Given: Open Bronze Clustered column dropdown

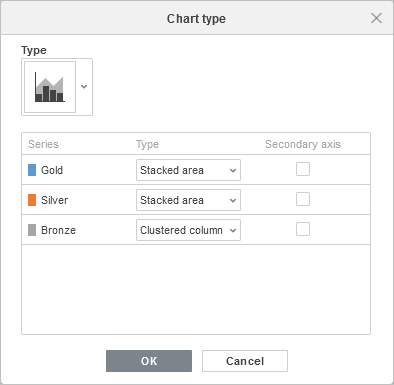Looking at the screenshot, I should [188, 230].
